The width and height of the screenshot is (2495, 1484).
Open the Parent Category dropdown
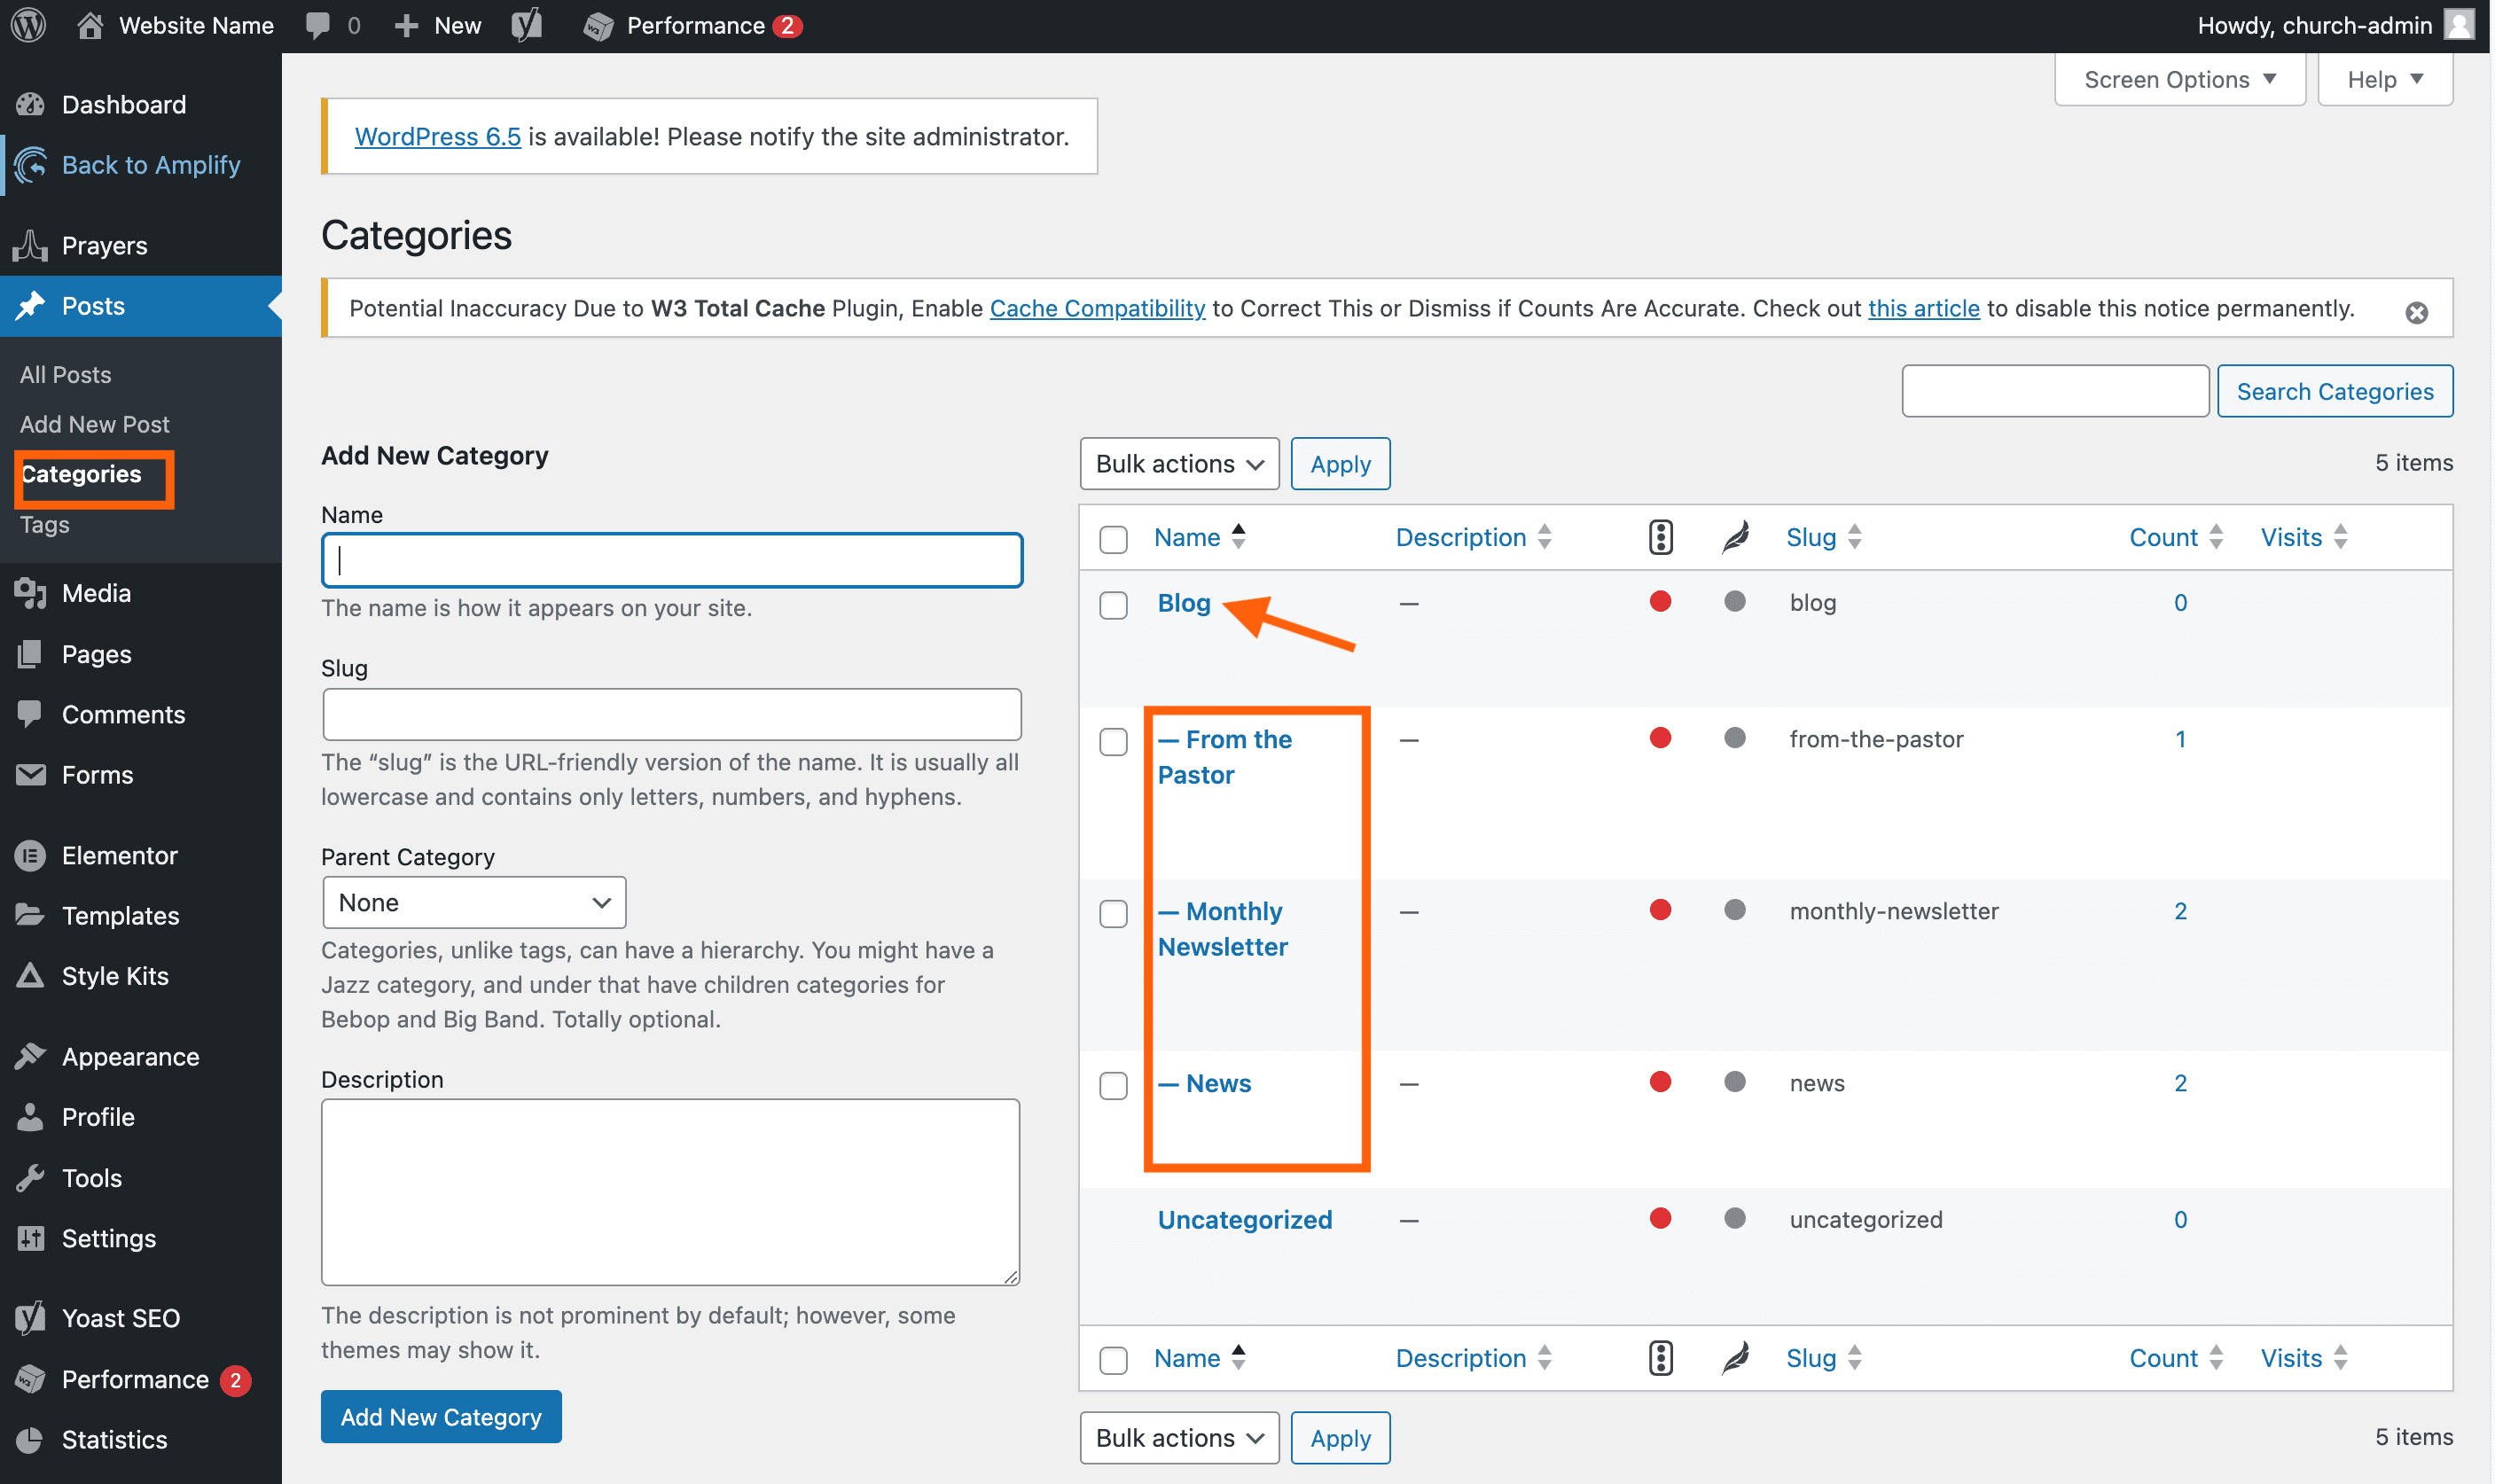click(474, 902)
